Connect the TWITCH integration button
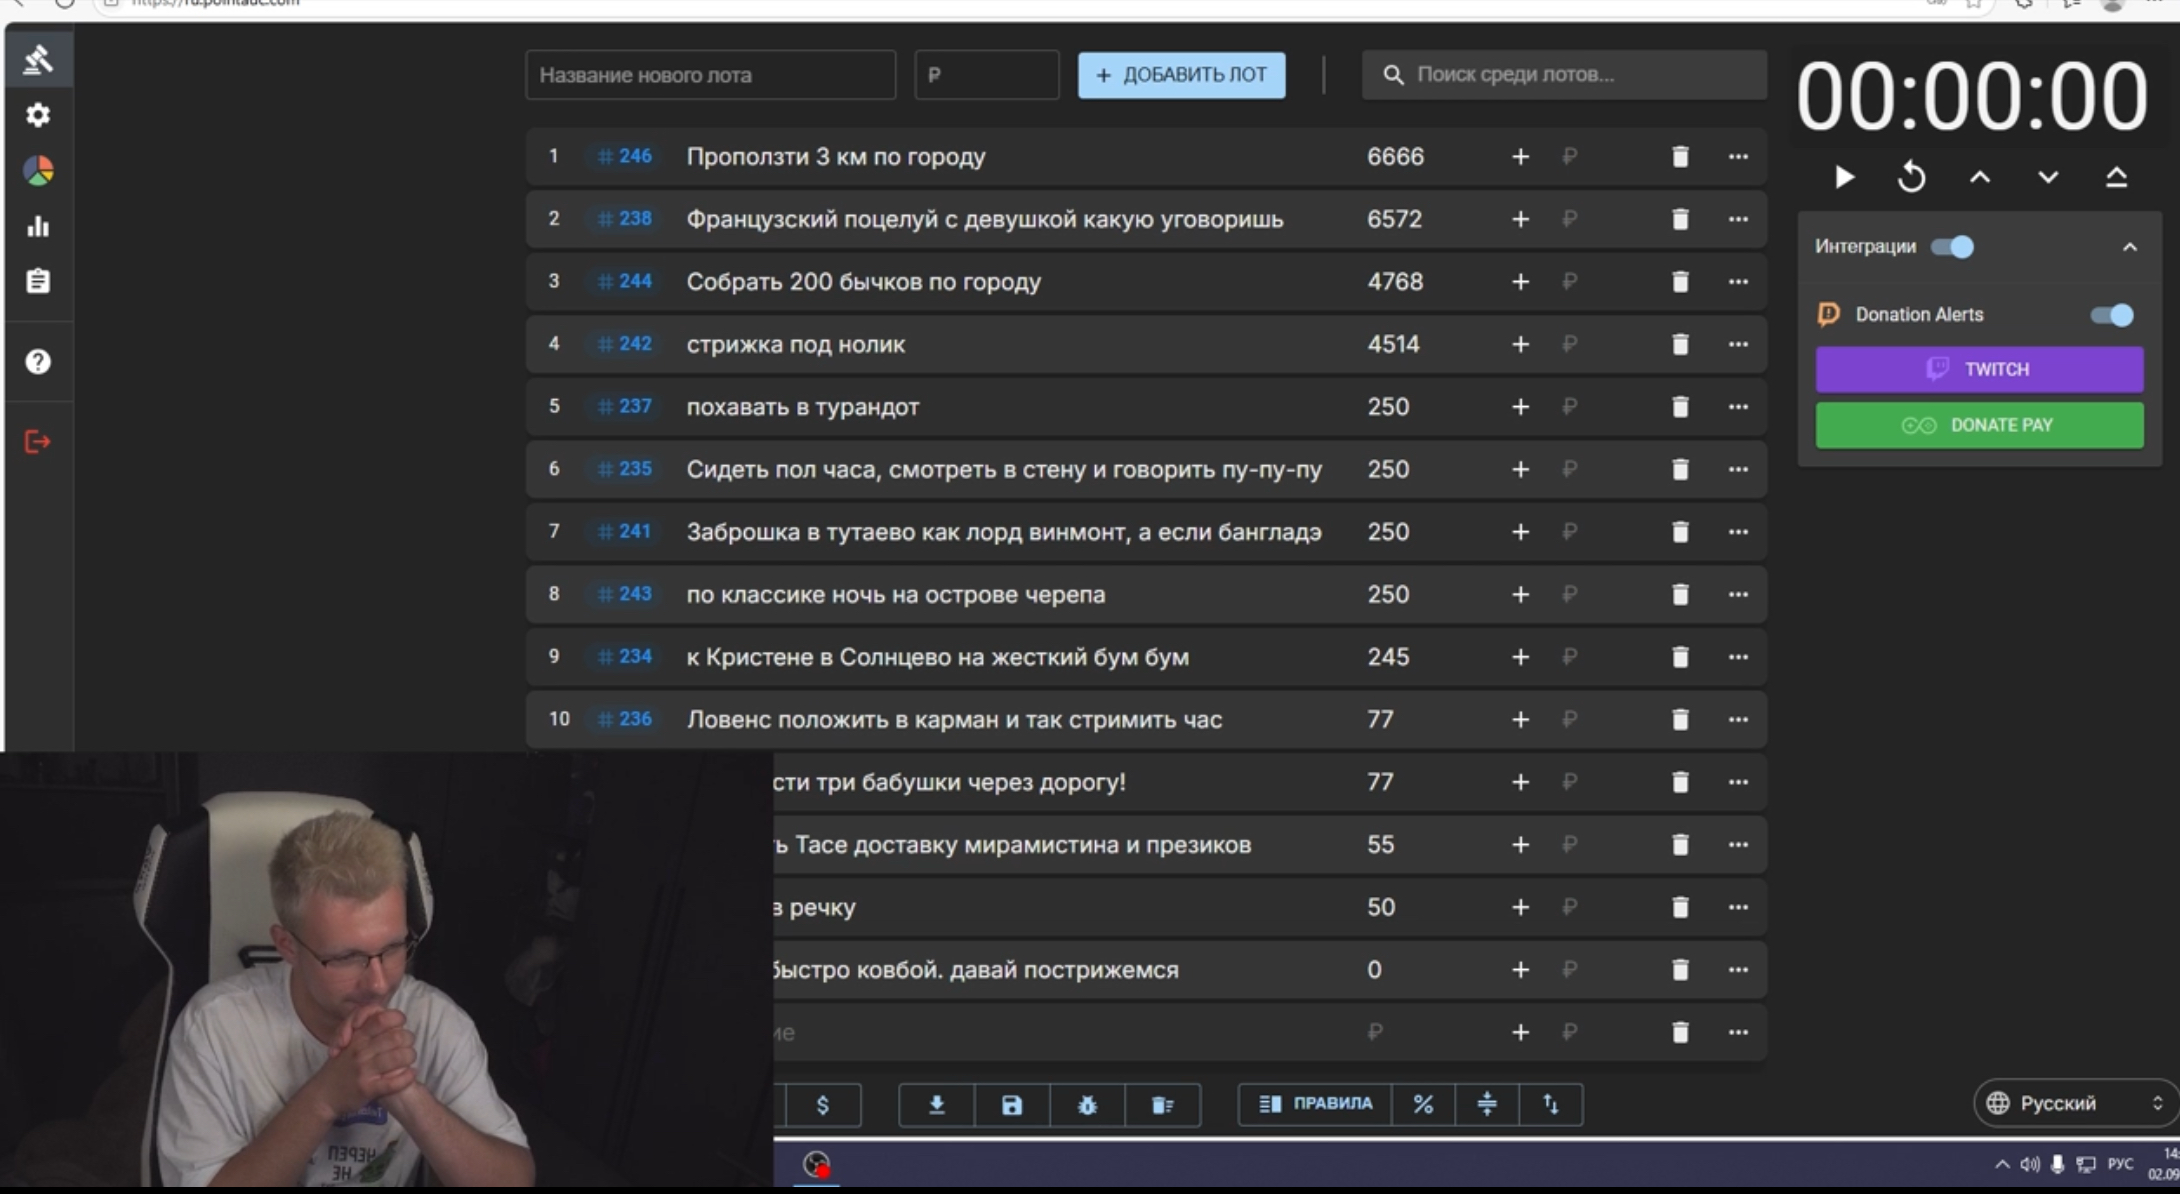The width and height of the screenshot is (2180, 1194). click(1978, 369)
